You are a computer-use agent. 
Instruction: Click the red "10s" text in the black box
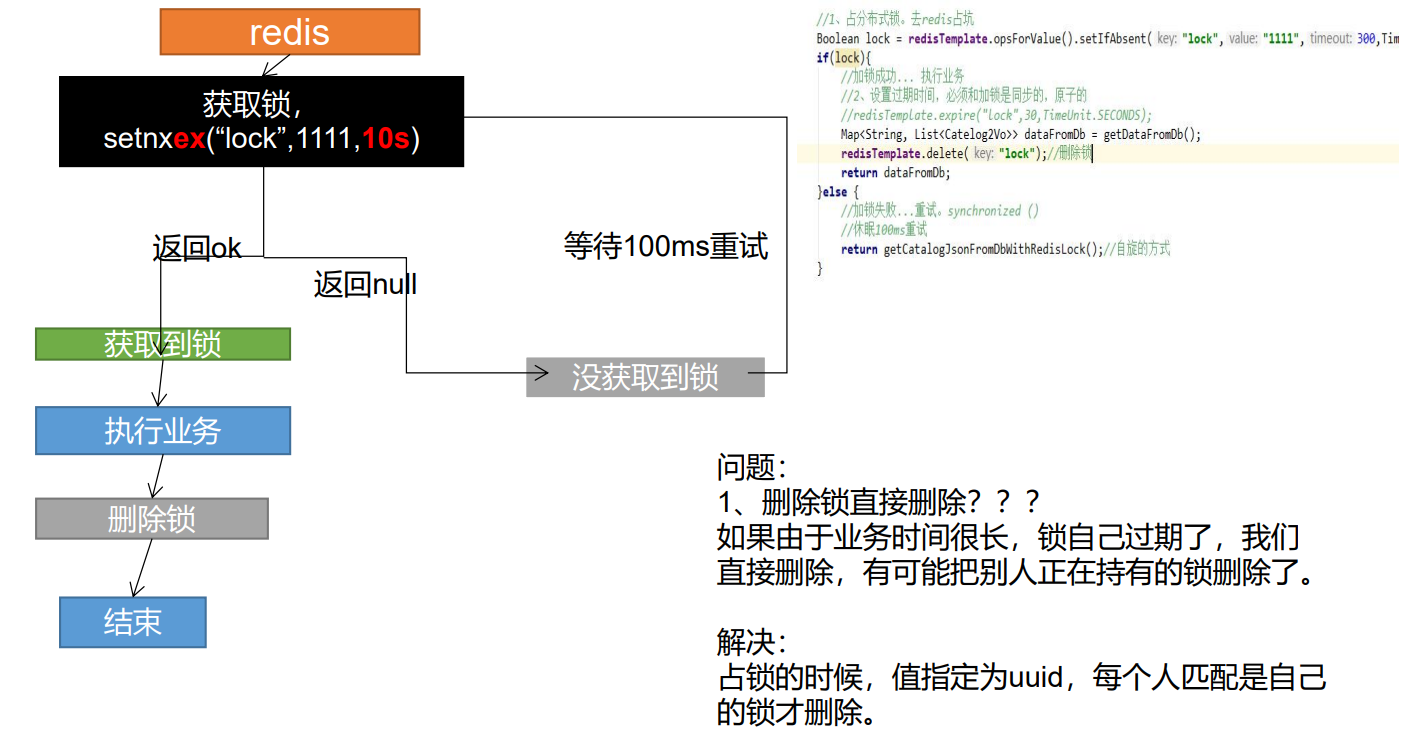point(386,139)
